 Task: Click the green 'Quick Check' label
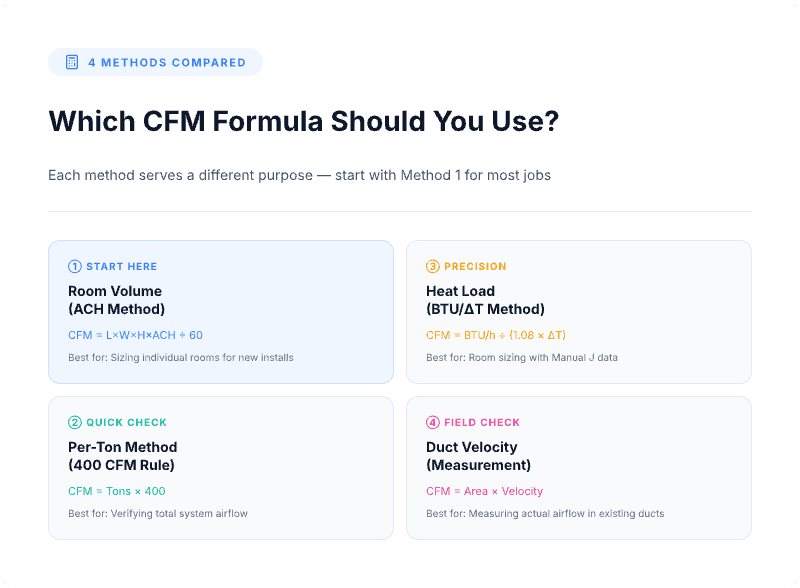[126, 423]
